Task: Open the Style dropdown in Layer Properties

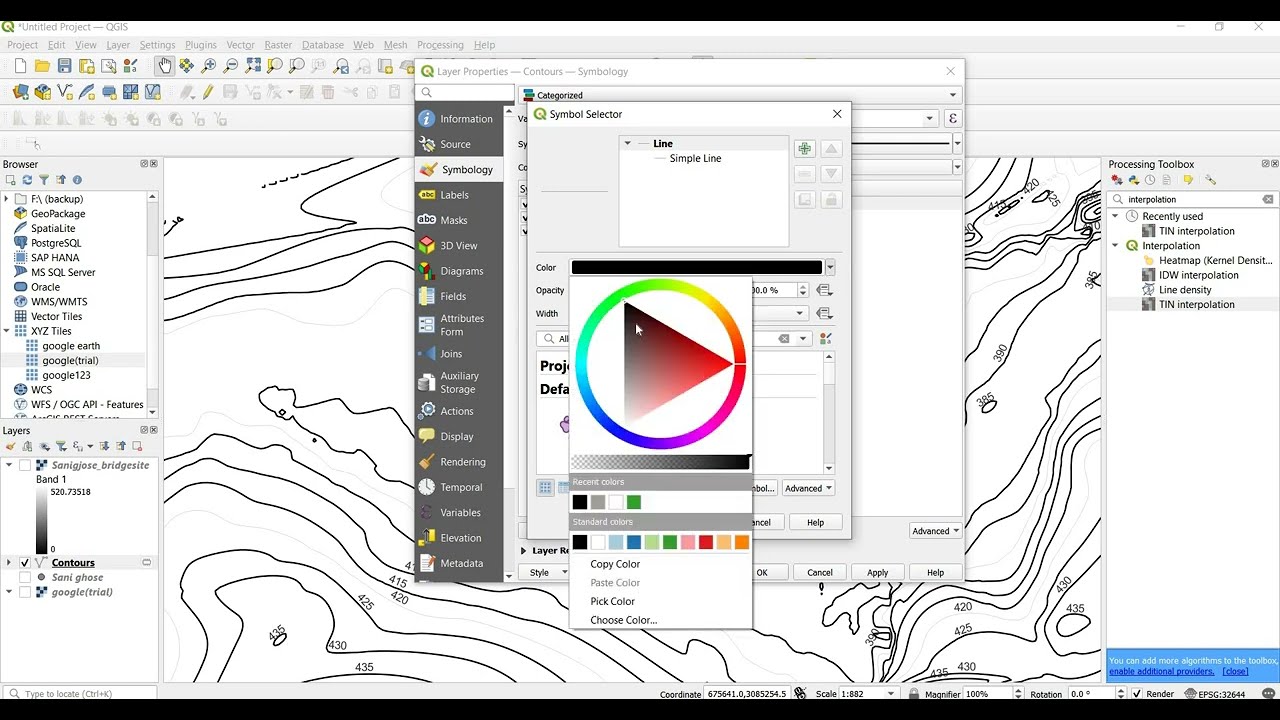Action: (x=544, y=573)
